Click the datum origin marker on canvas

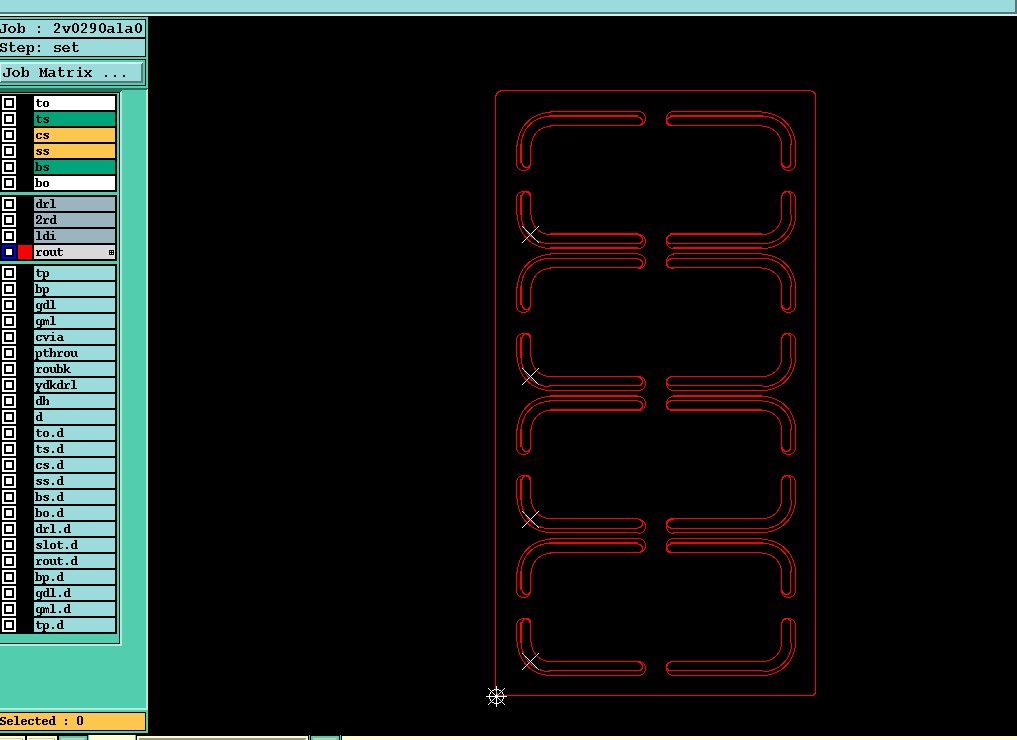[x=496, y=697]
